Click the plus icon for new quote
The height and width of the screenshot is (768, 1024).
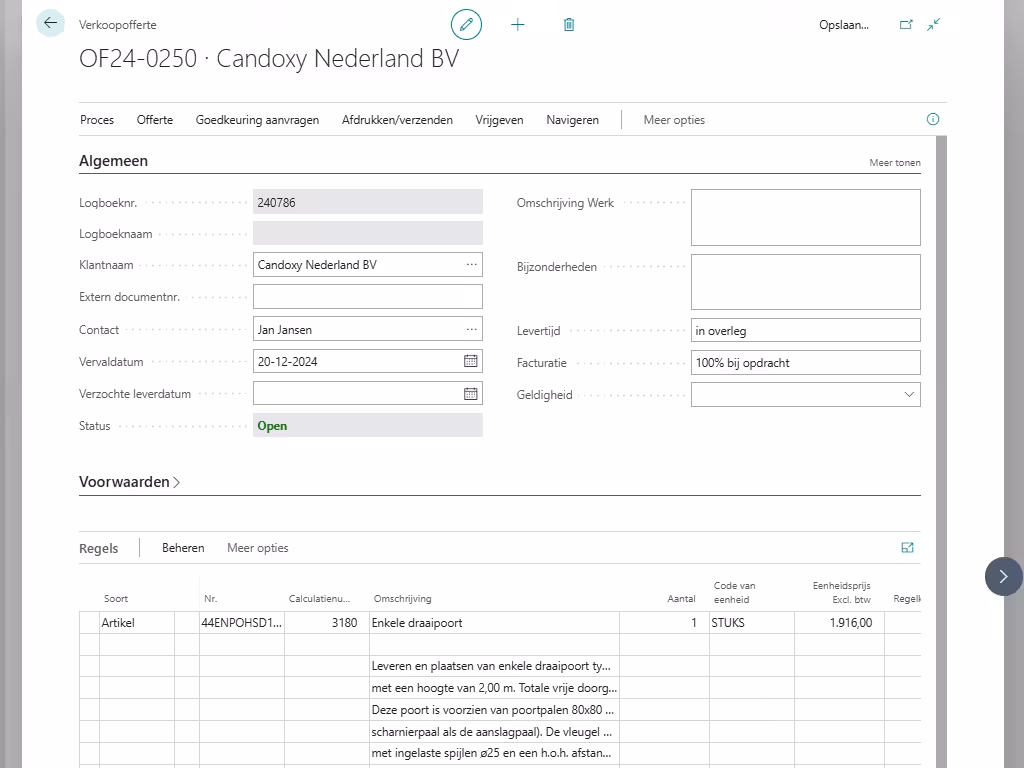(518, 24)
